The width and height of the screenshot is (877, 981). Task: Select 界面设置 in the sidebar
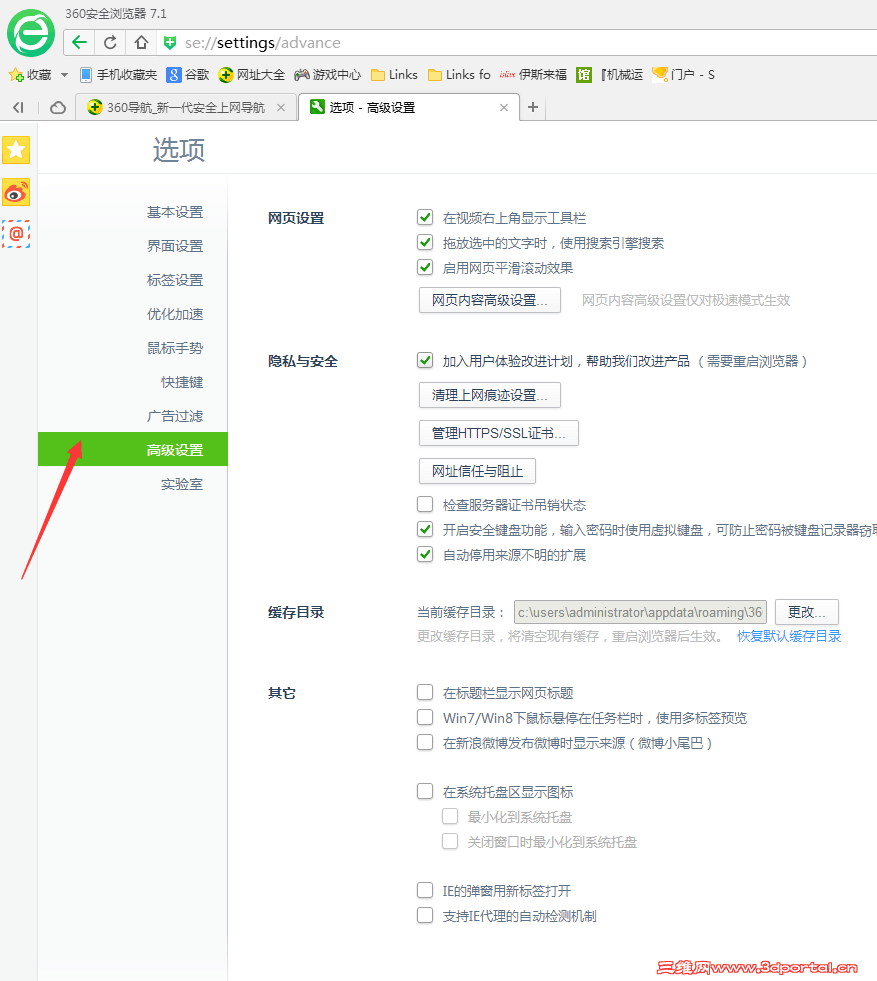click(x=175, y=246)
